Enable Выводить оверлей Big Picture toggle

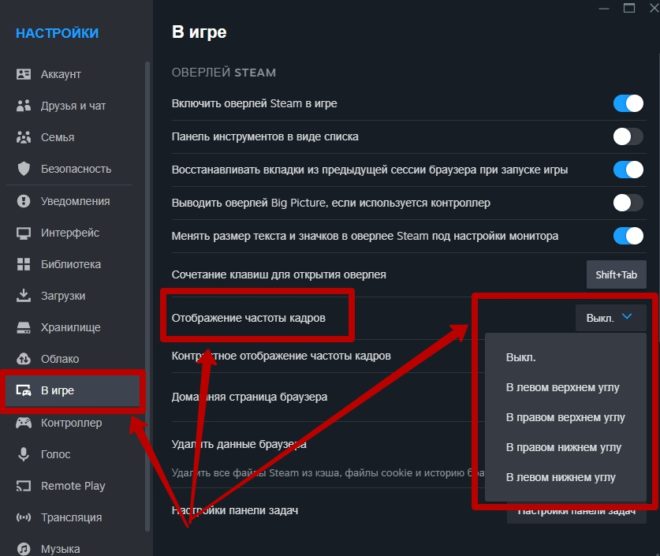tap(628, 203)
